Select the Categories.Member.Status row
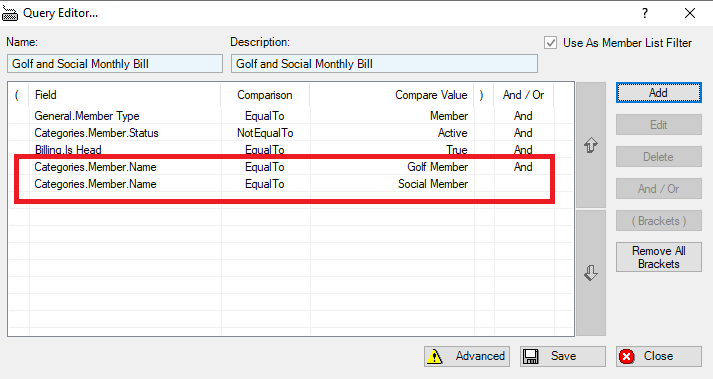The height and width of the screenshot is (379, 713). coord(291,133)
